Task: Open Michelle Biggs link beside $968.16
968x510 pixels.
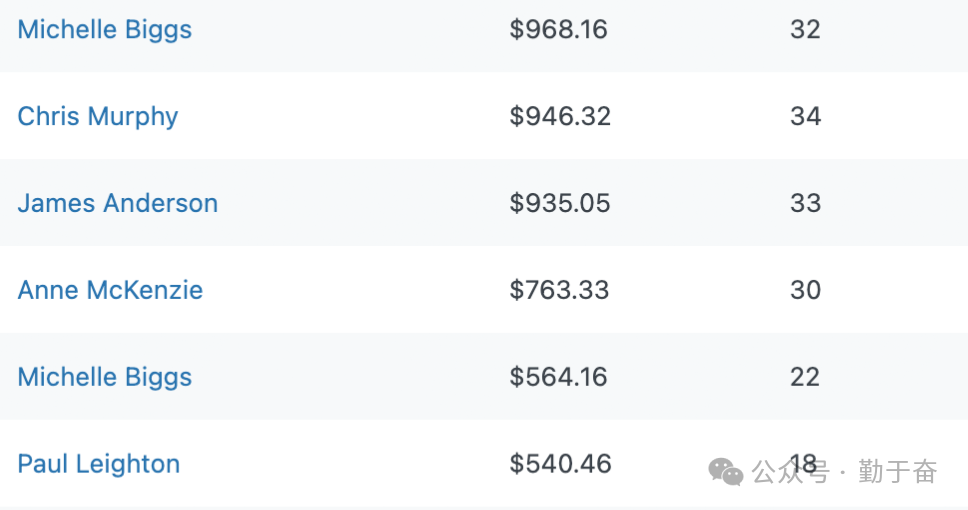Action: tap(105, 30)
